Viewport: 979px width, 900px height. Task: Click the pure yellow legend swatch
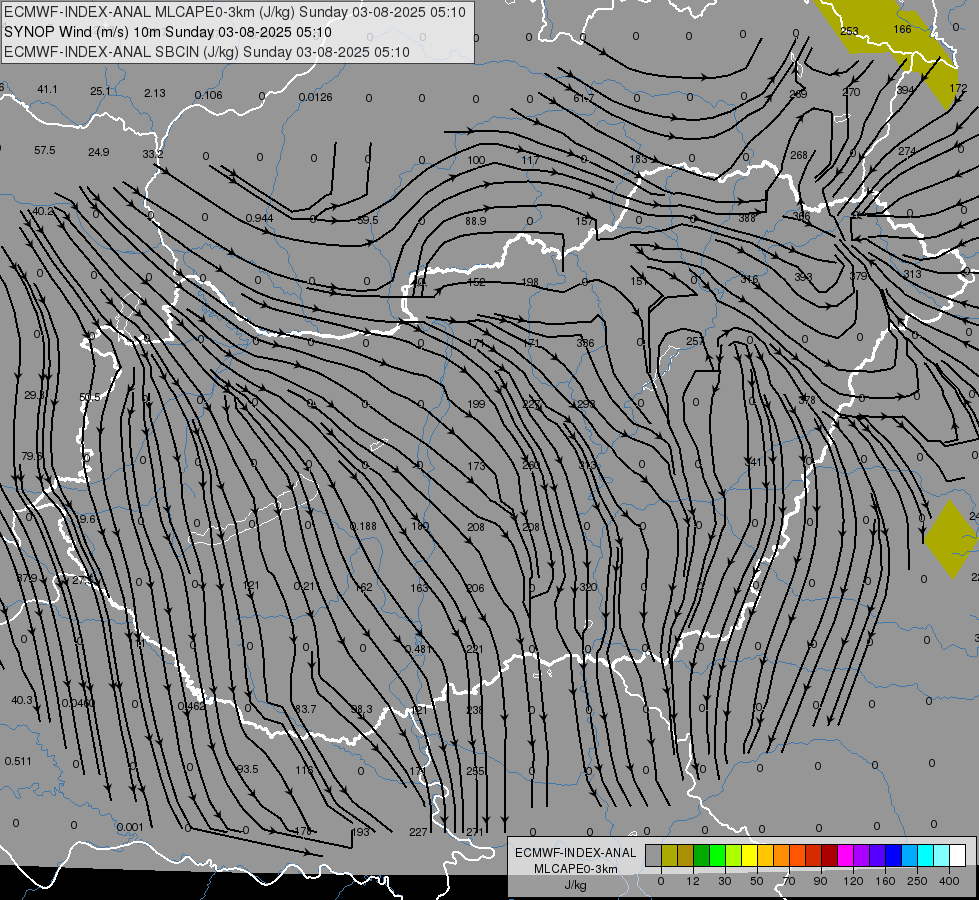coord(749,855)
